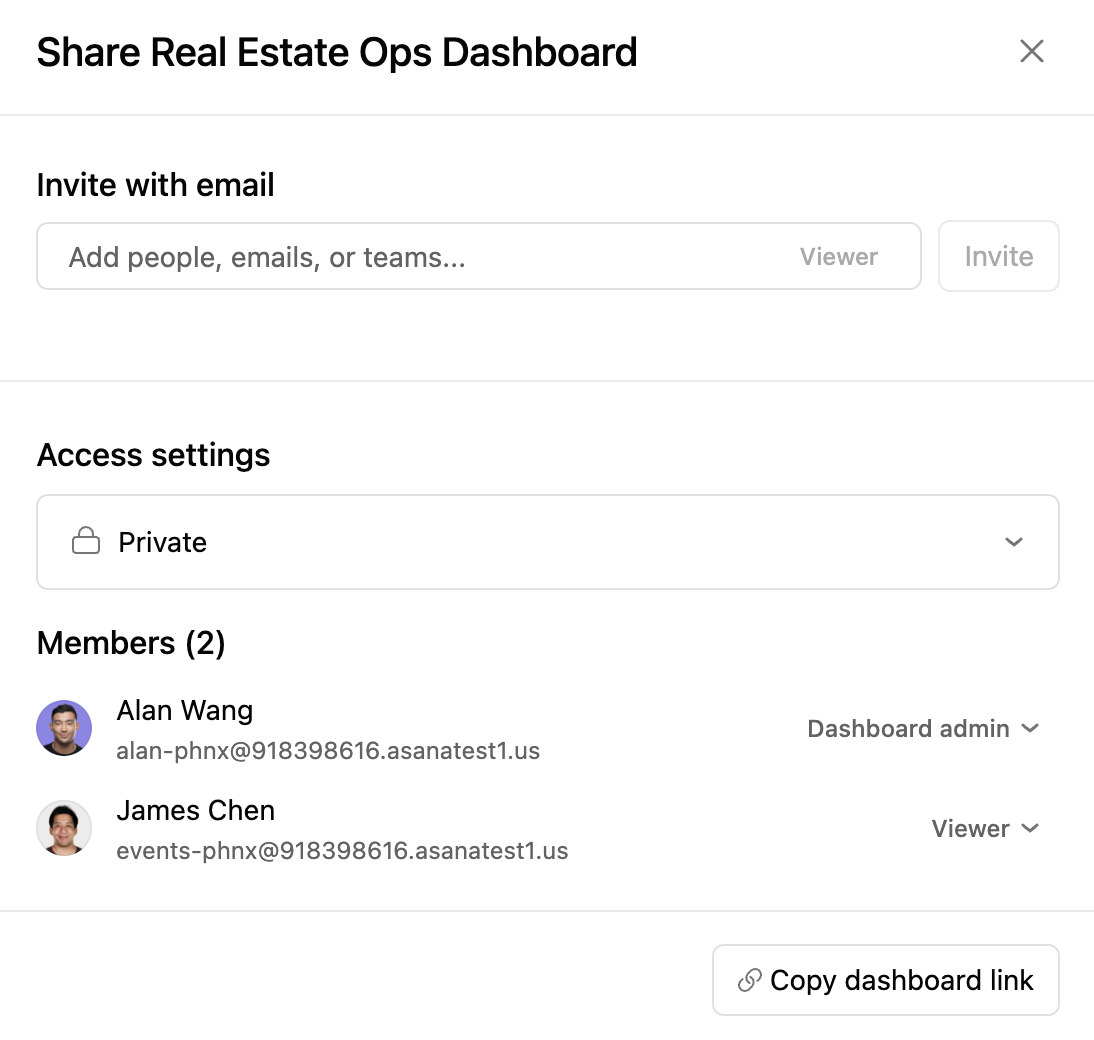Close the Share dashboard dialog
Image resolution: width=1094 pixels, height=1040 pixels.
click(1031, 51)
